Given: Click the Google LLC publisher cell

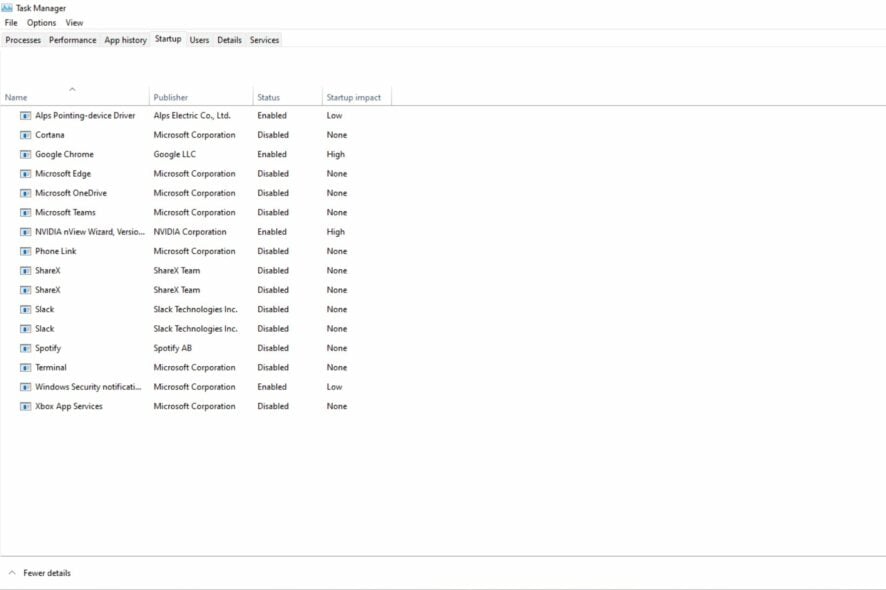Looking at the screenshot, I should (x=175, y=154).
